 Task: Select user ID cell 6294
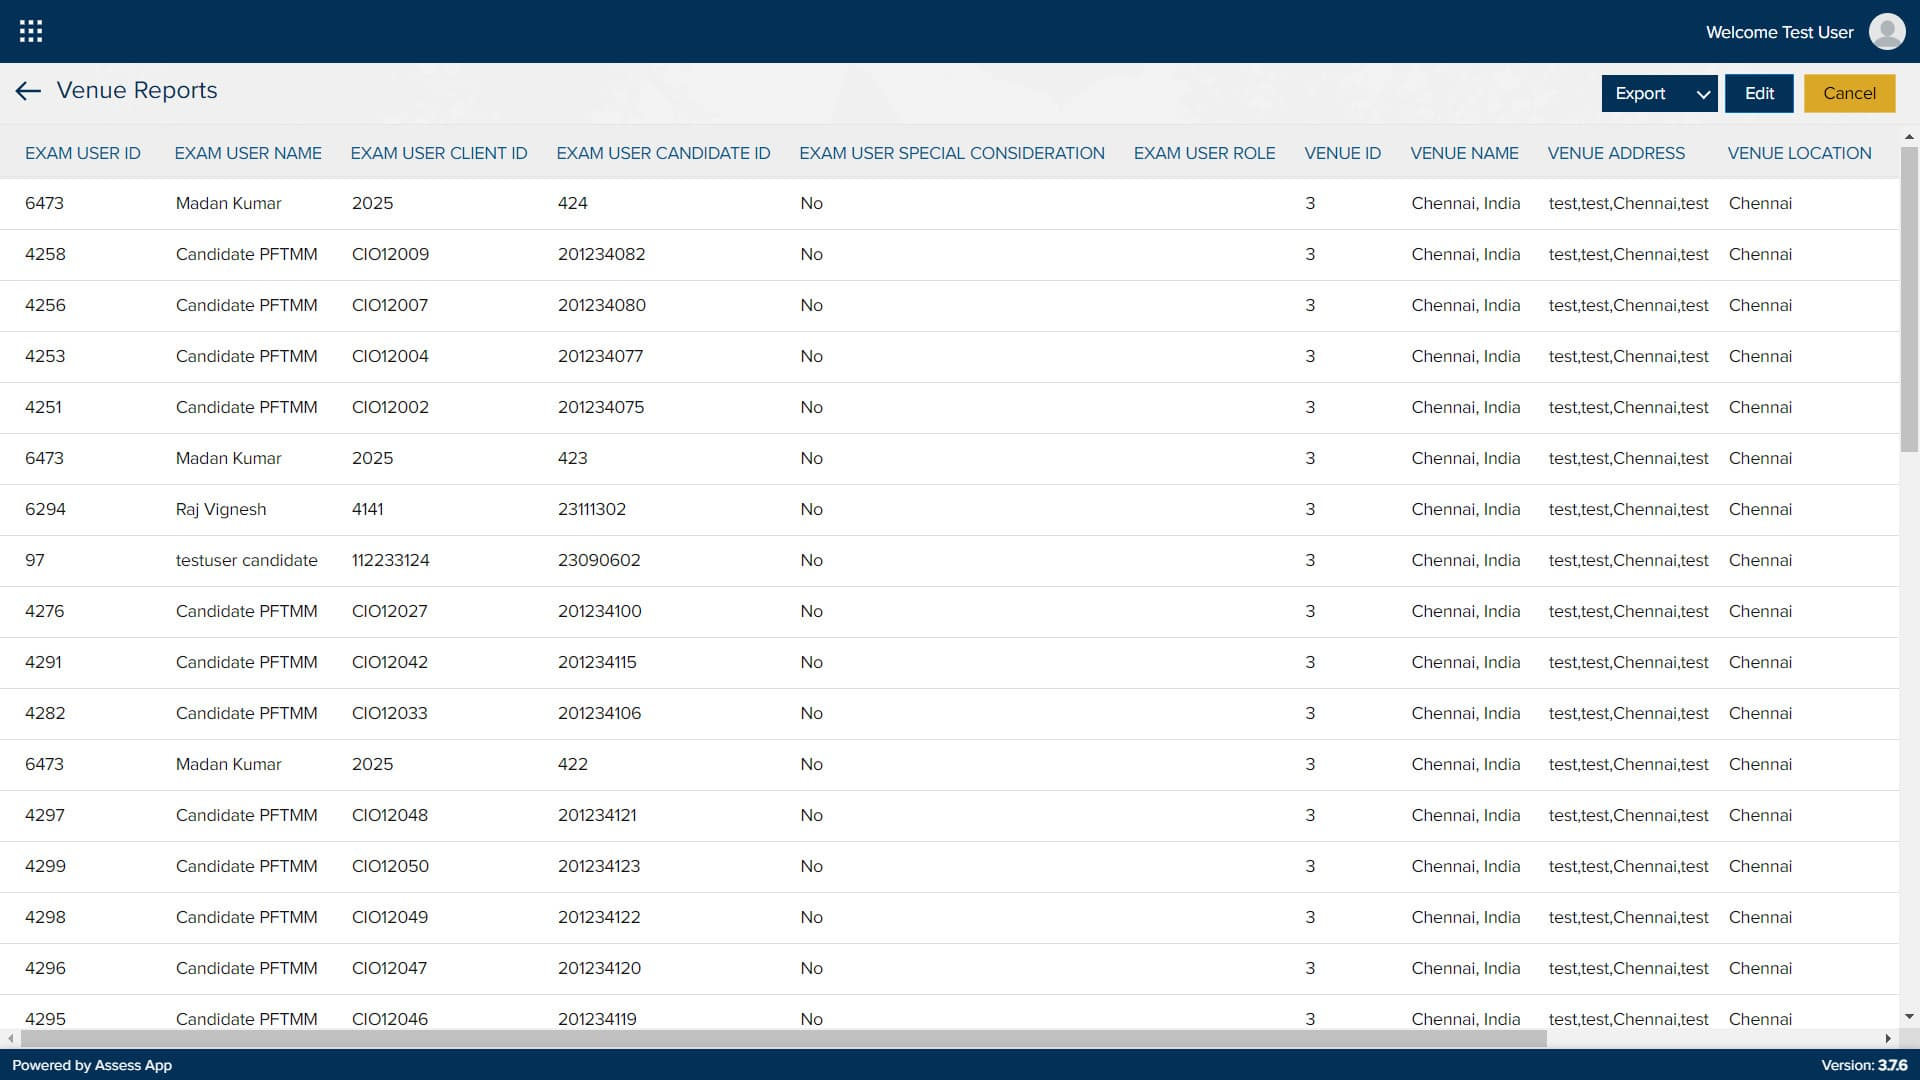[45, 509]
